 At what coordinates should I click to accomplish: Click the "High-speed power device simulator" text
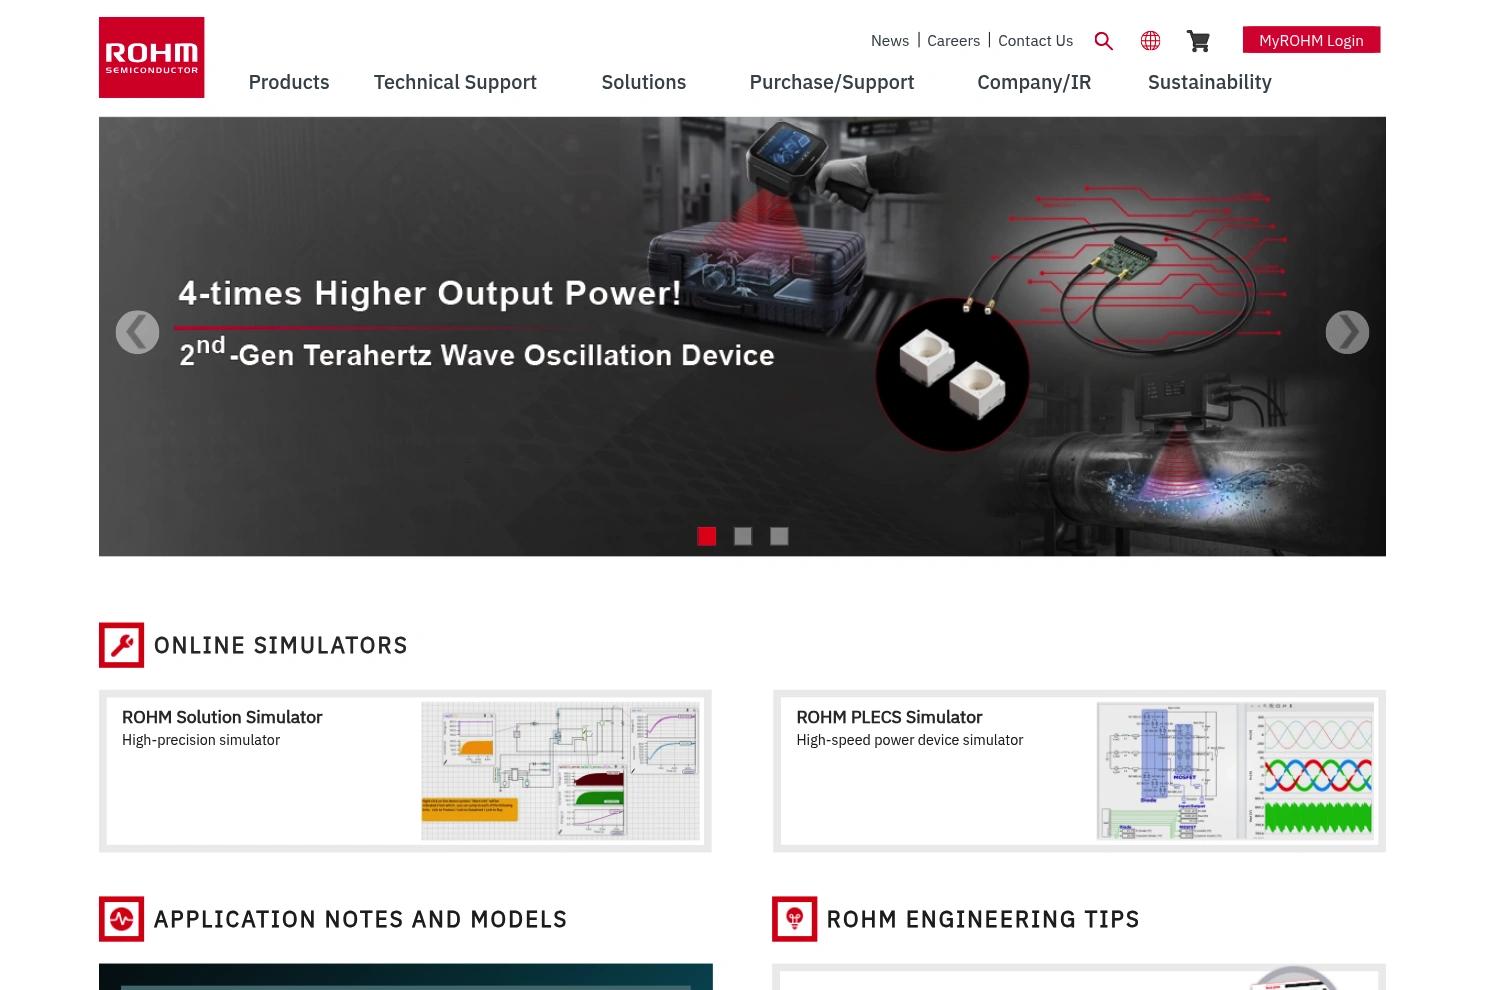point(910,740)
